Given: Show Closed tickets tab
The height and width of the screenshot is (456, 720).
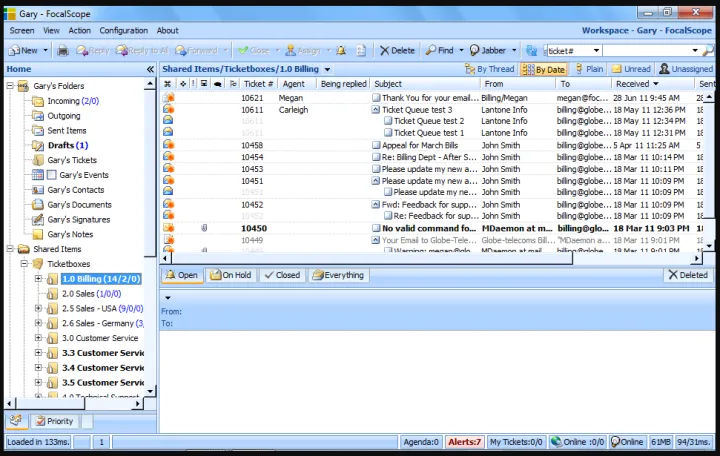Looking at the screenshot, I should [x=282, y=275].
